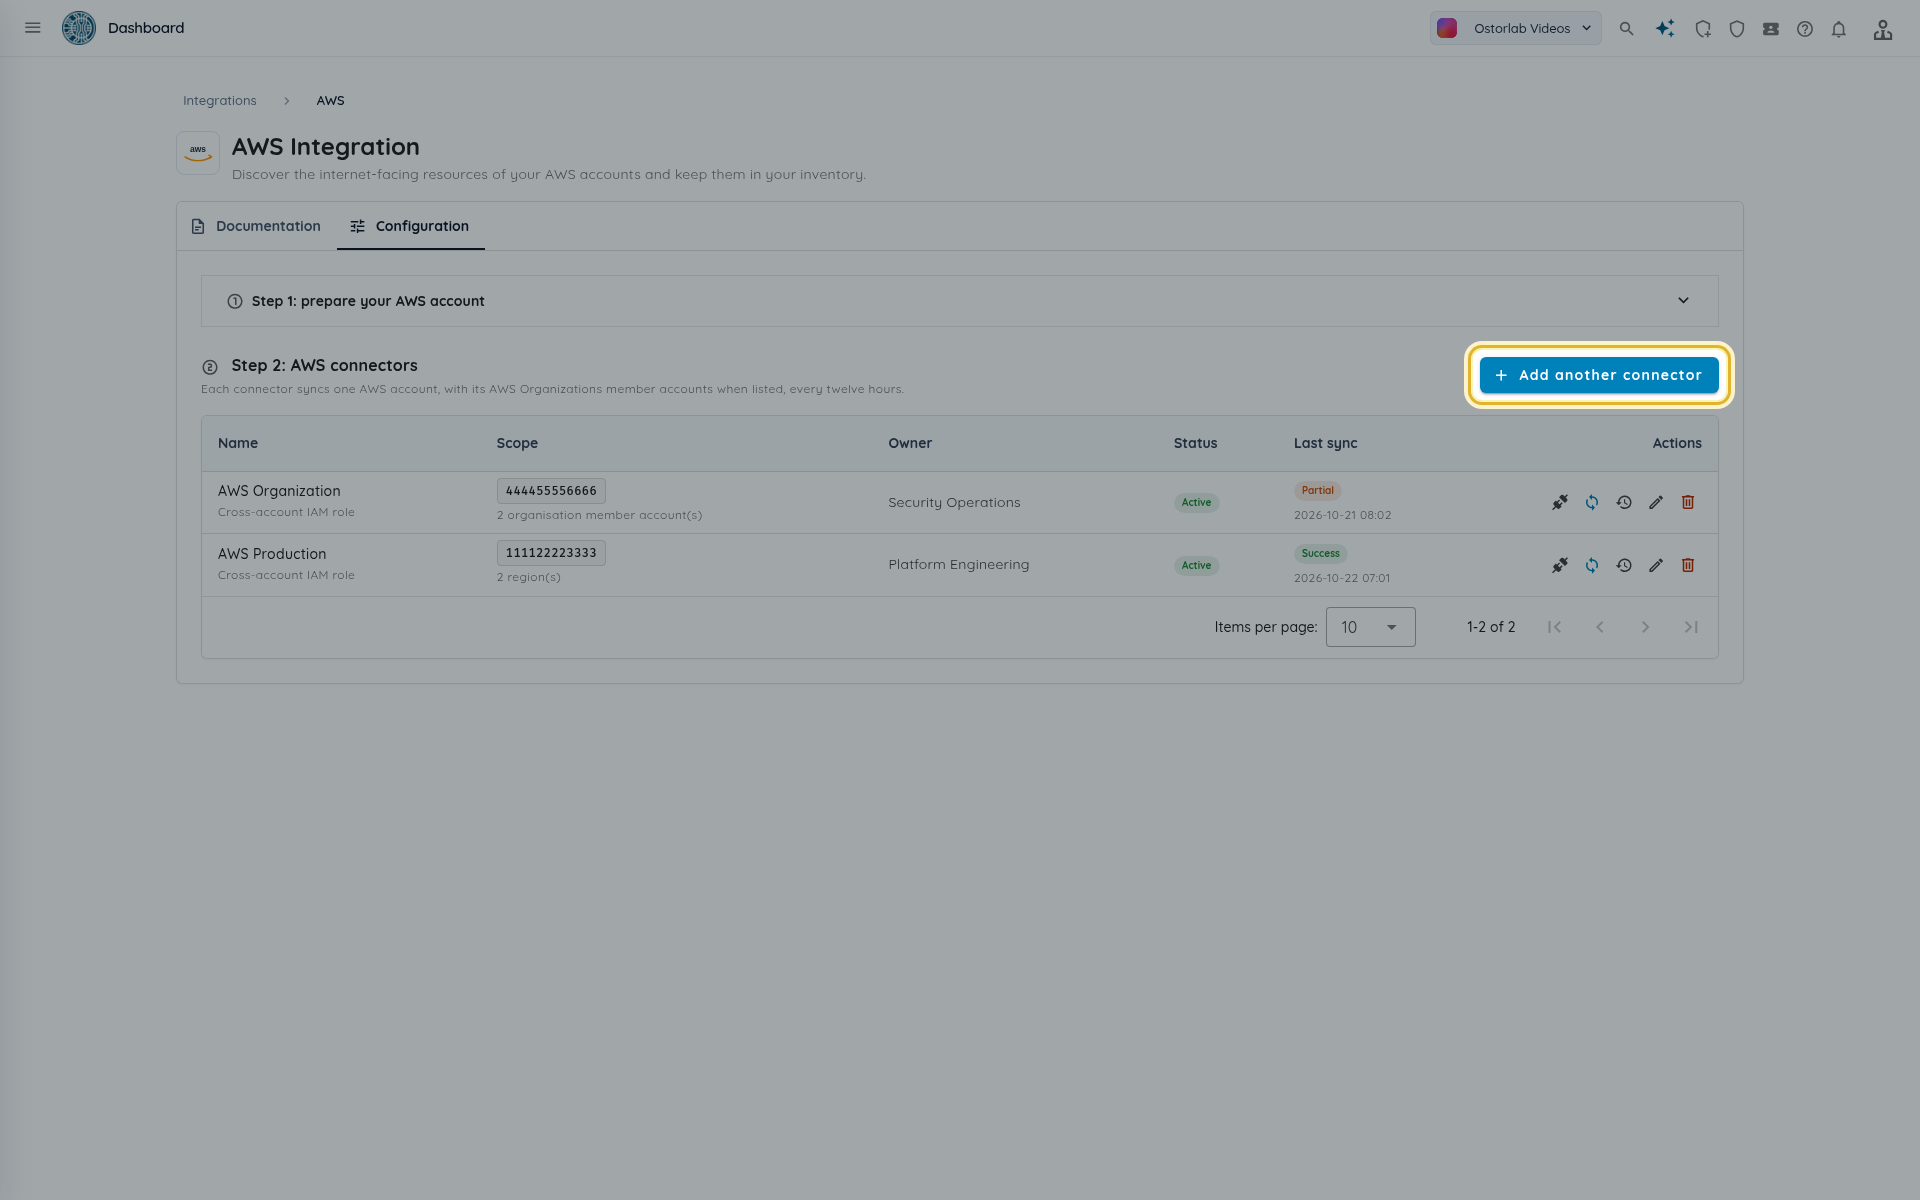Click the AWS Organization connector name

coord(279,491)
